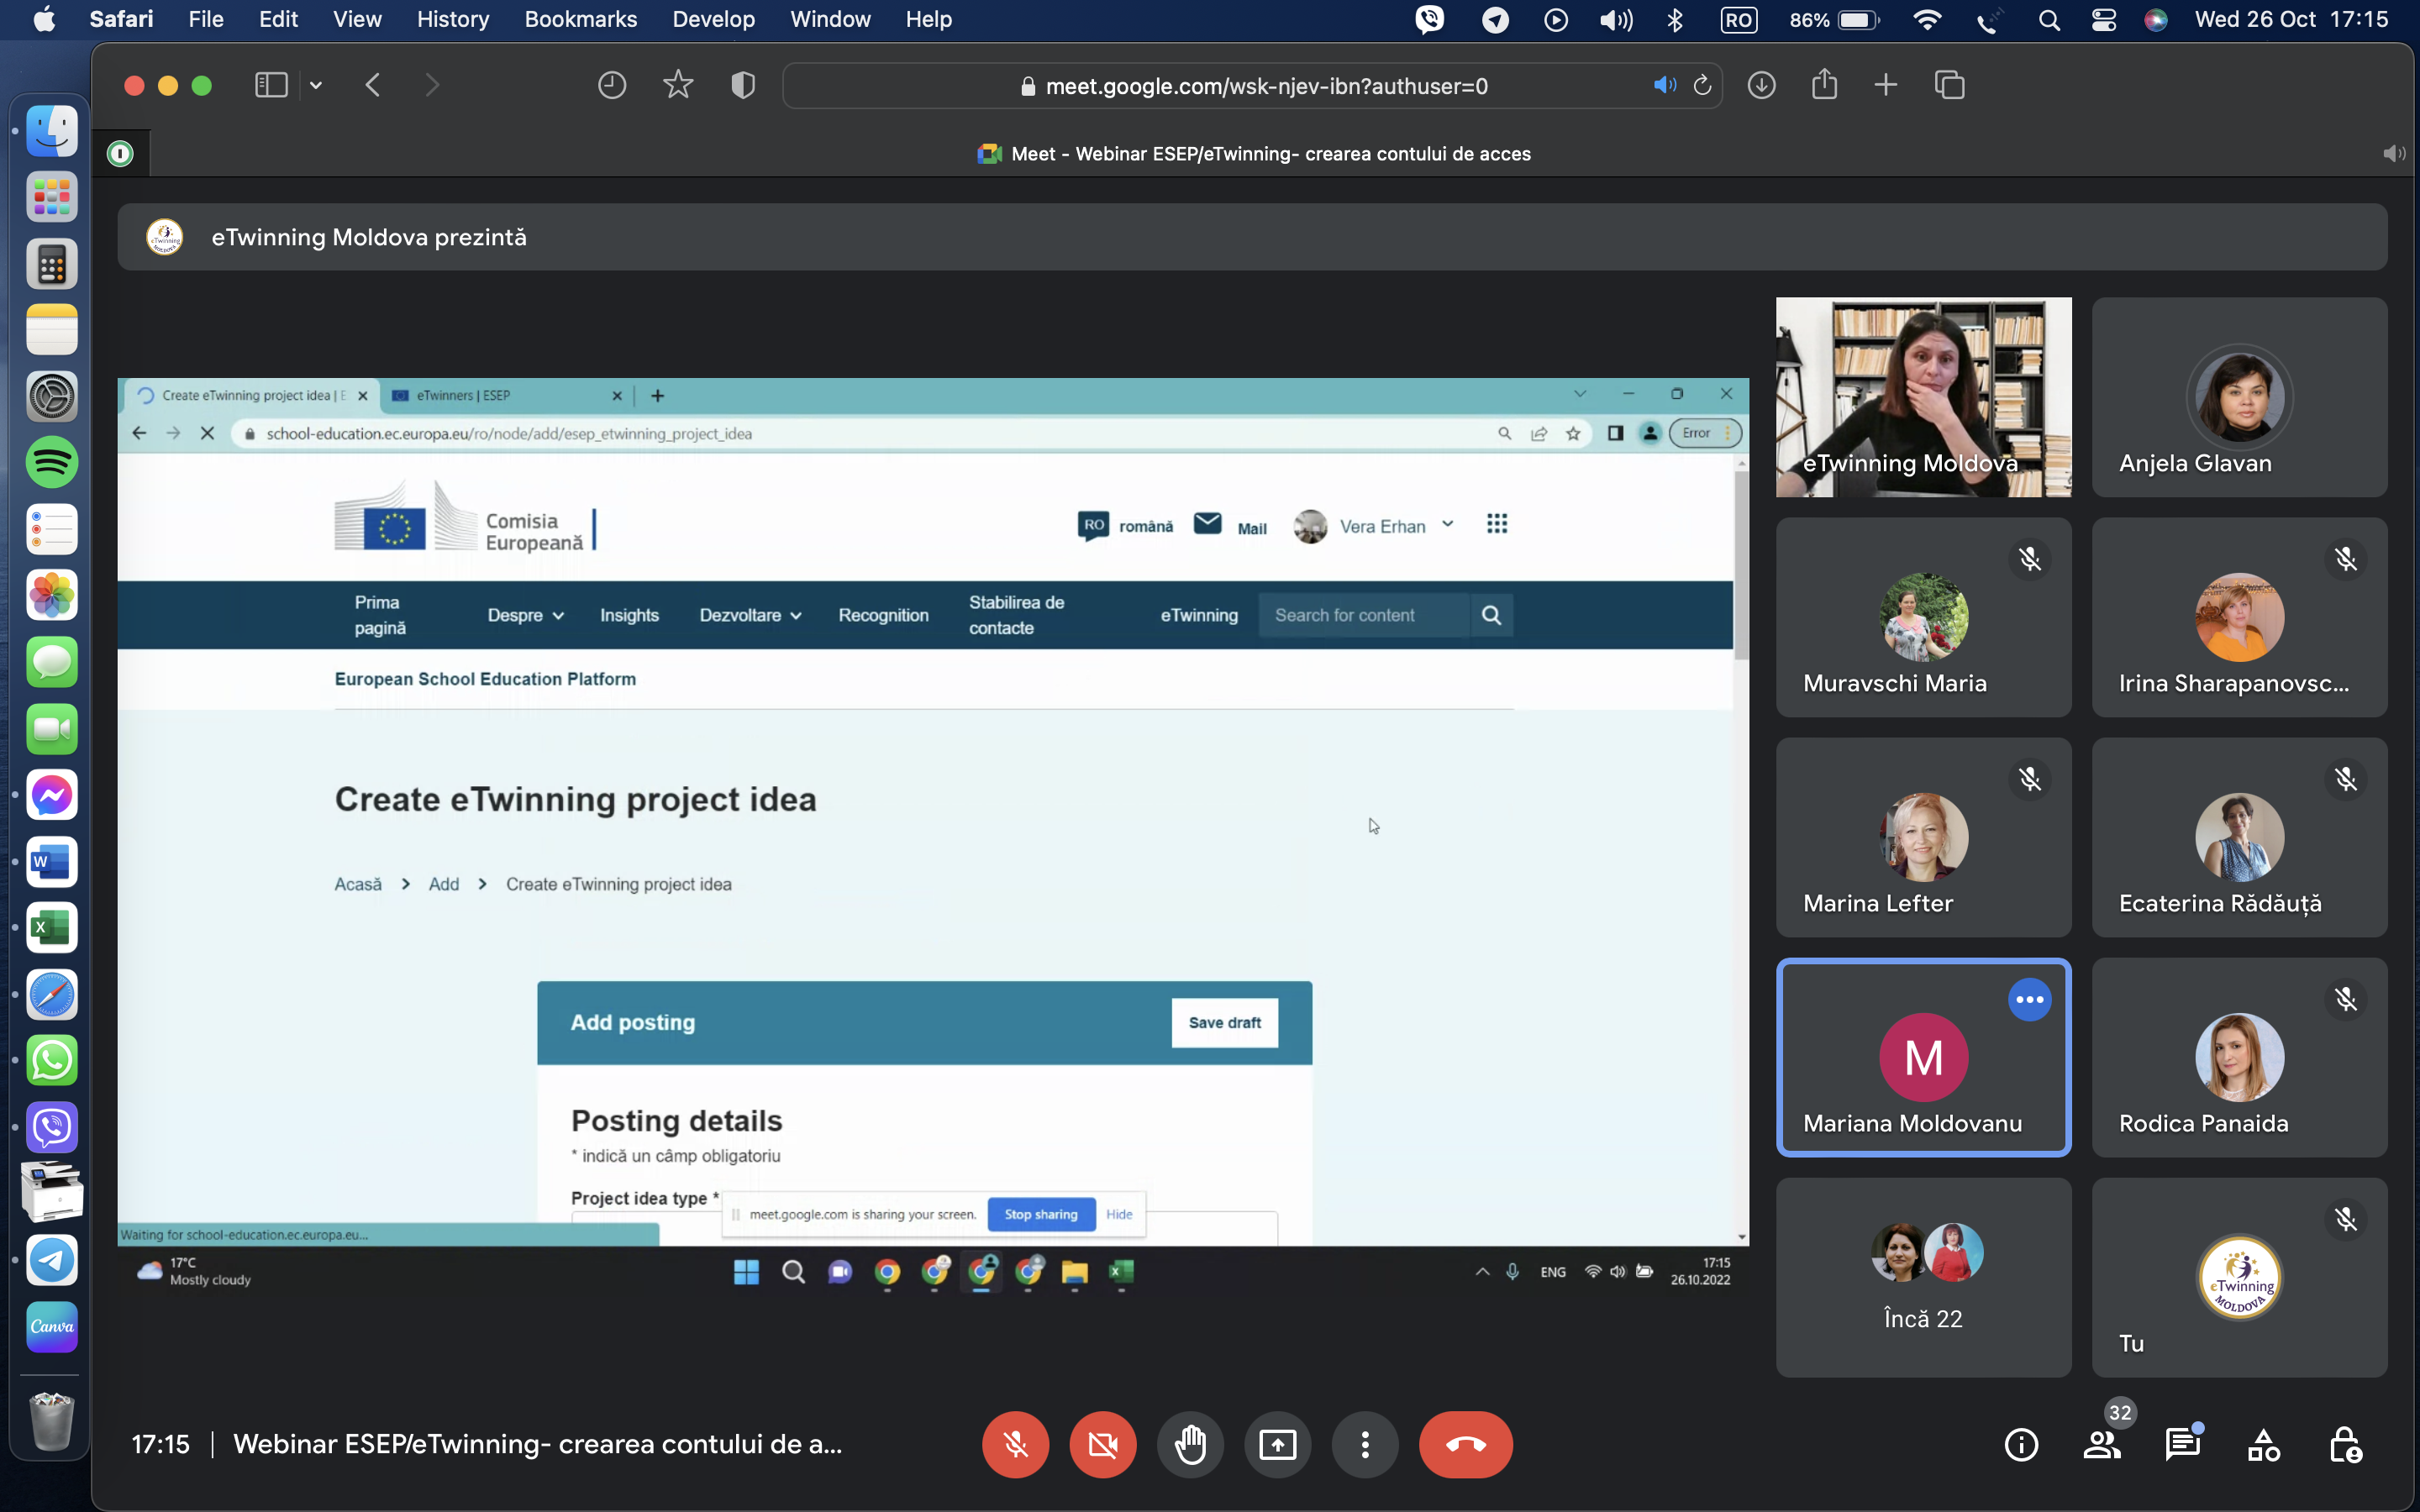Click the Share icon in Safari toolbar

[x=1824, y=84]
